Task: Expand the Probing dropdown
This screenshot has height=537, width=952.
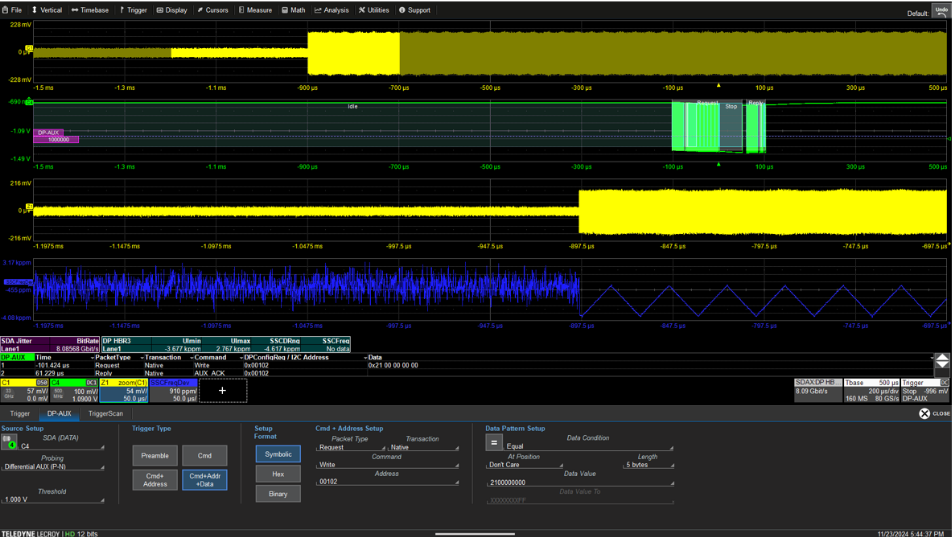Action: point(52,467)
